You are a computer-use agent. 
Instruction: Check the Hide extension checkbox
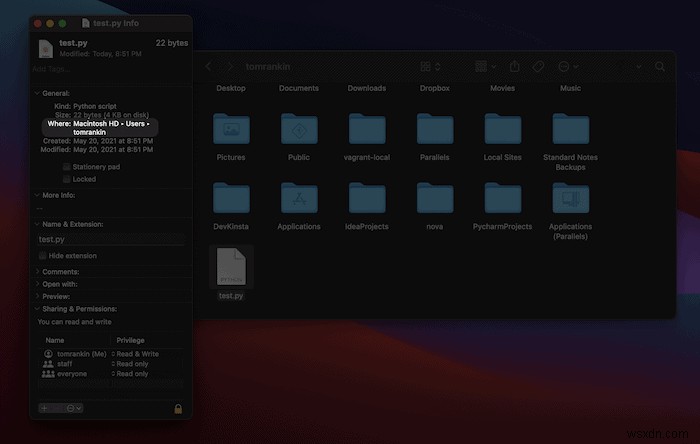(42, 256)
